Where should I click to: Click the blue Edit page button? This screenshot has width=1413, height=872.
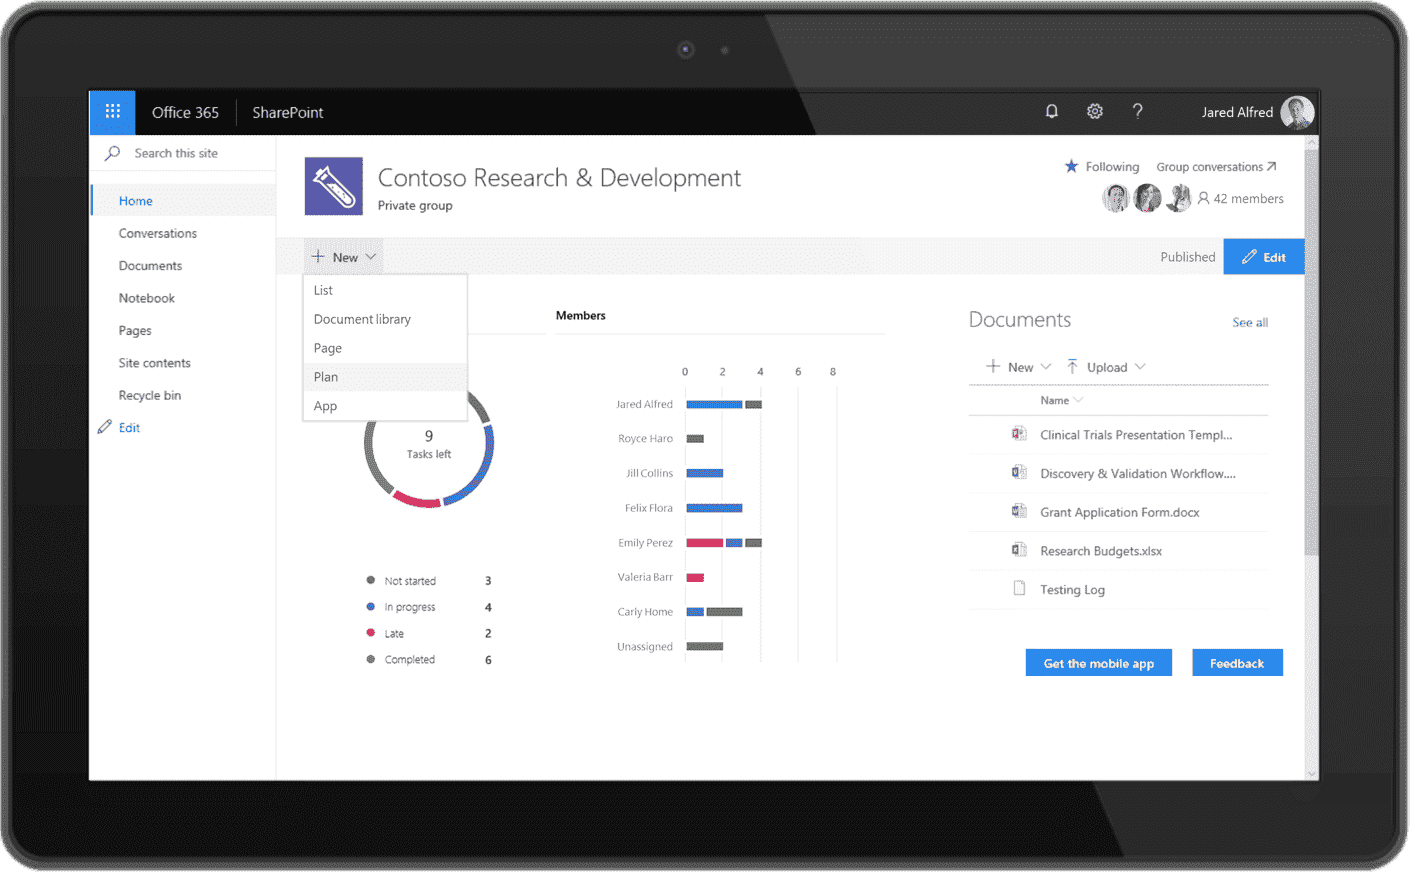click(1264, 257)
